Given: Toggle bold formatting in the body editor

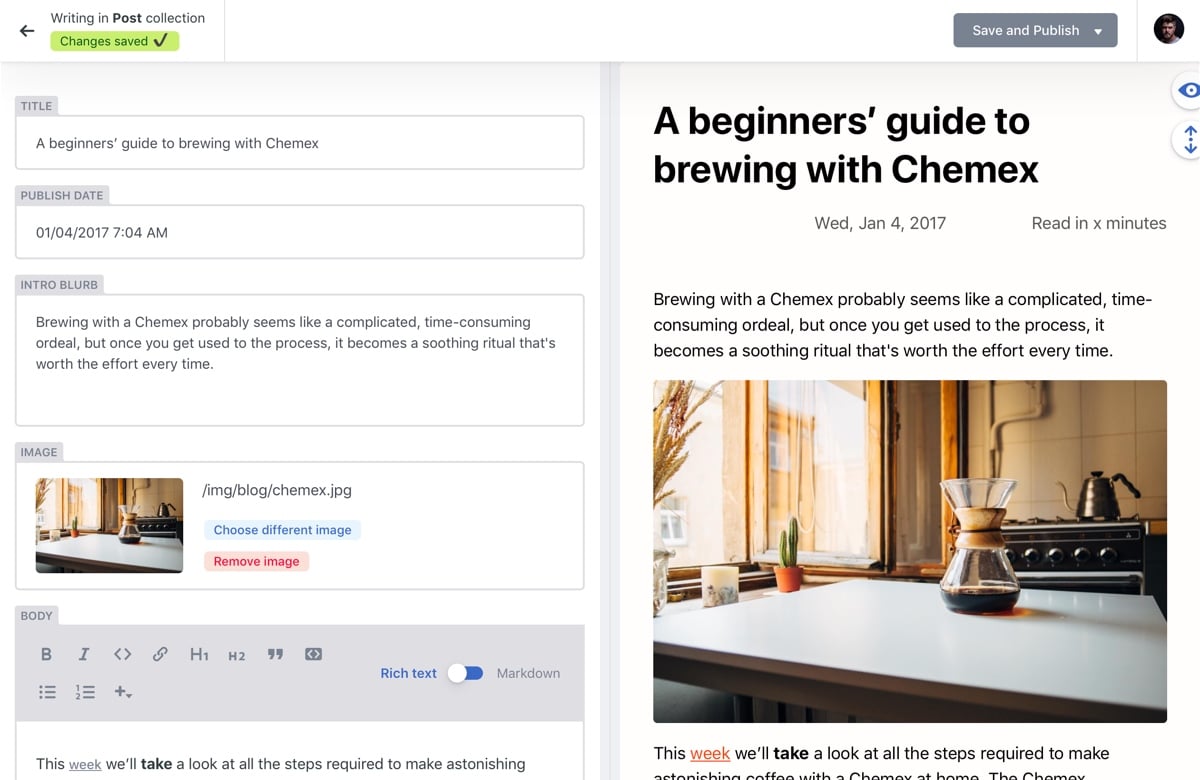Looking at the screenshot, I should click(46, 654).
